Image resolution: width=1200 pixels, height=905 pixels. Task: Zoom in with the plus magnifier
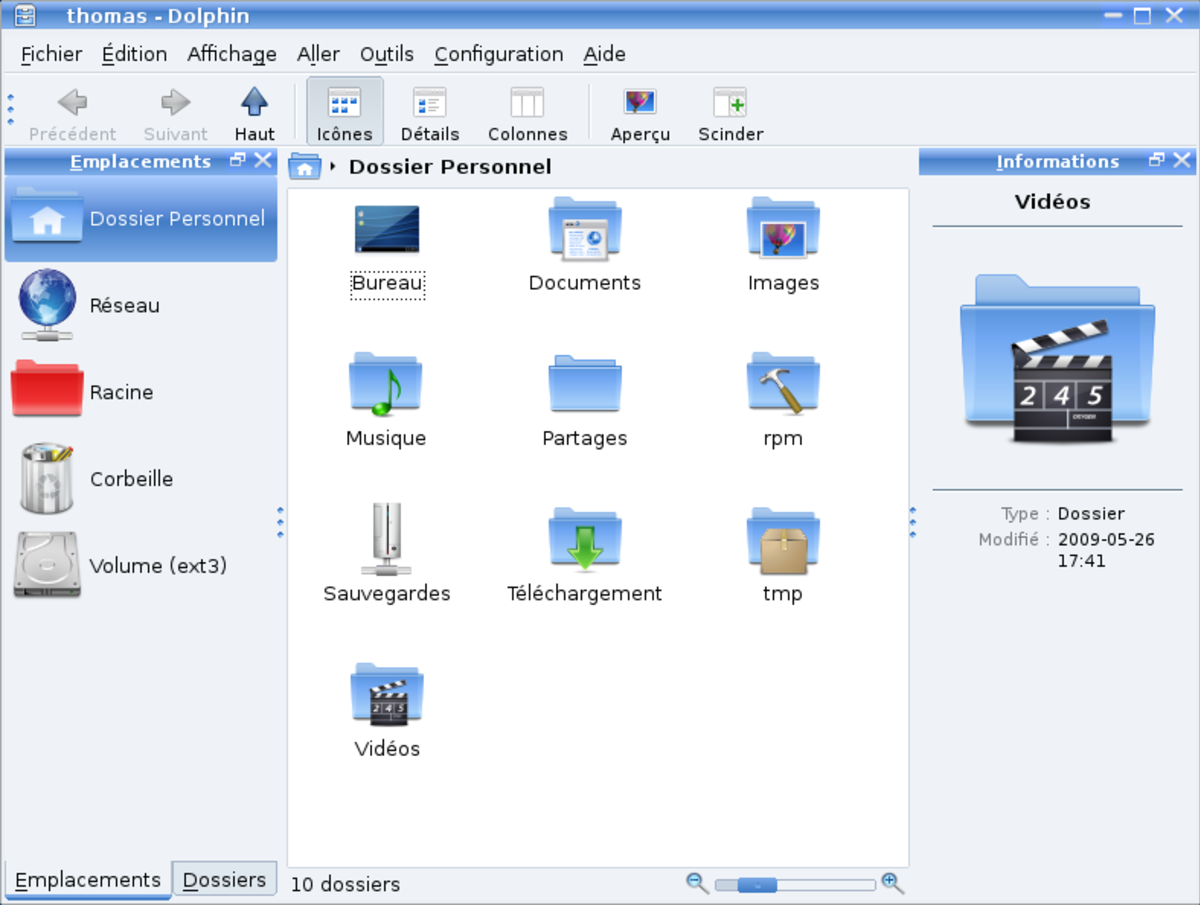click(x=892, y=882)
